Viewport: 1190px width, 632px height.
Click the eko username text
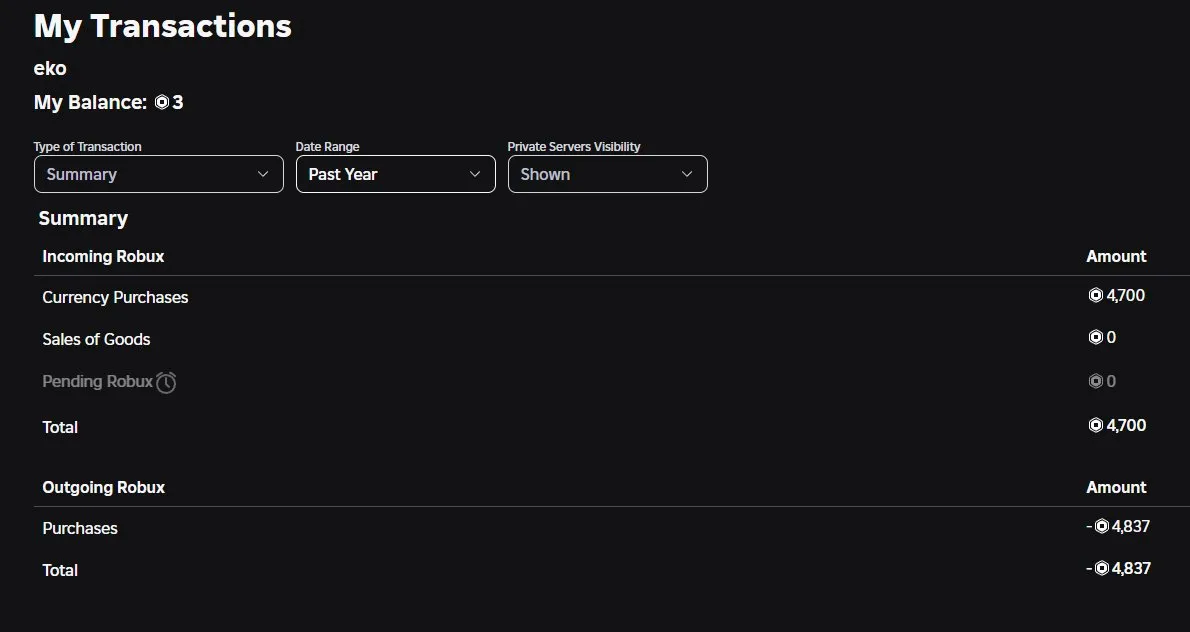pos(50,68)
